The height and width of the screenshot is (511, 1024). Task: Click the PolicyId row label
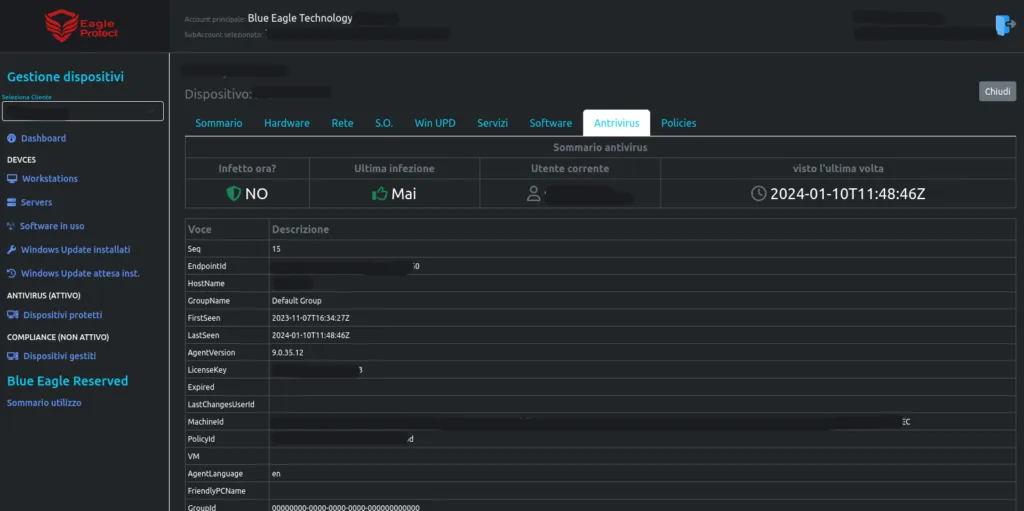pyautogui.click(x=201, y=439)
